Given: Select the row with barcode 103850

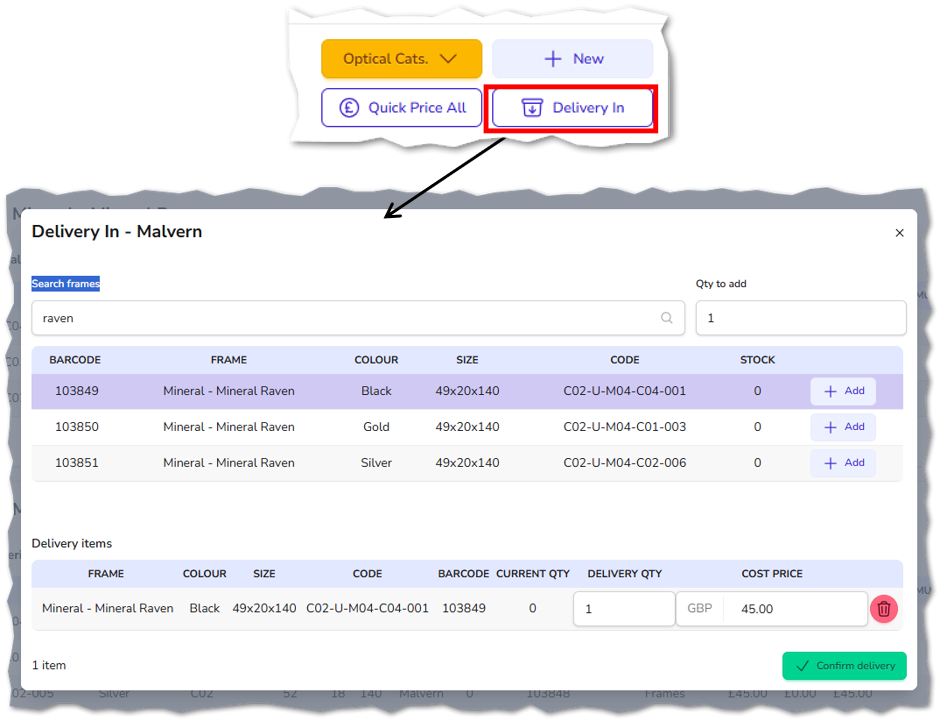Looking at the screenshot, I should pos(467,427).
